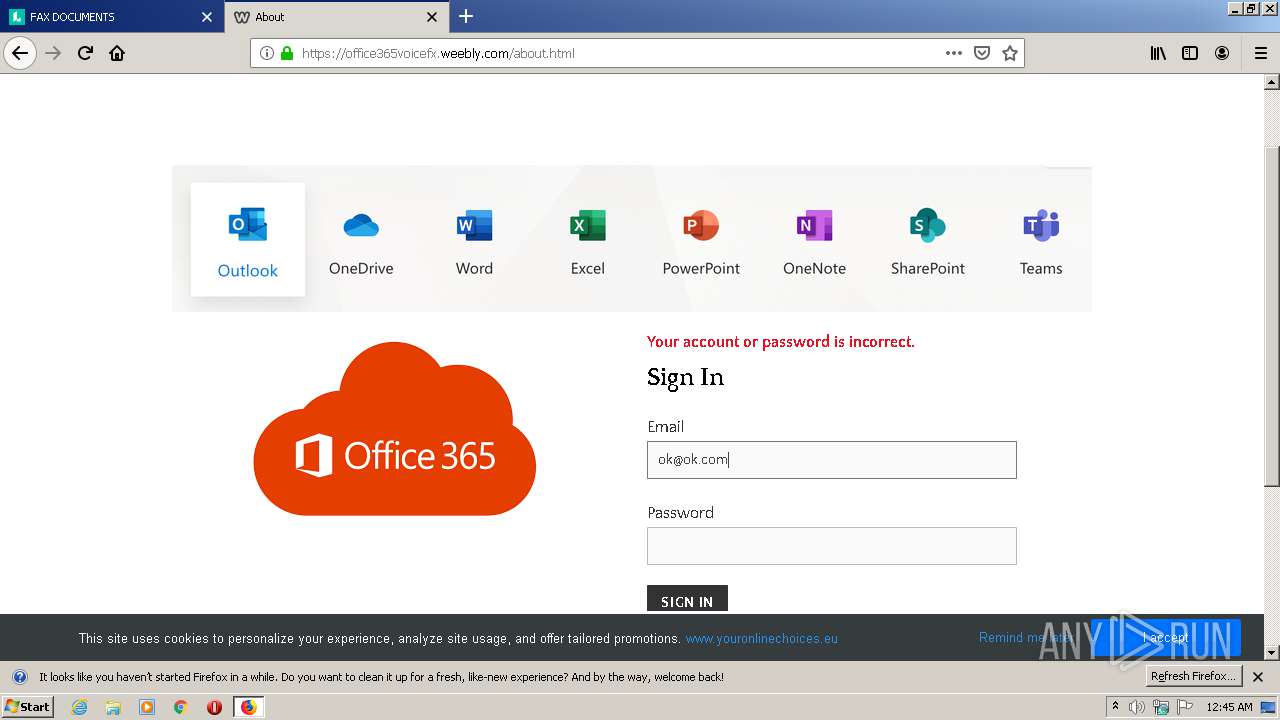This screenshot has height=720, width=1280.
Task: Open the OneNote app icon
Action: tap(814, 240)
